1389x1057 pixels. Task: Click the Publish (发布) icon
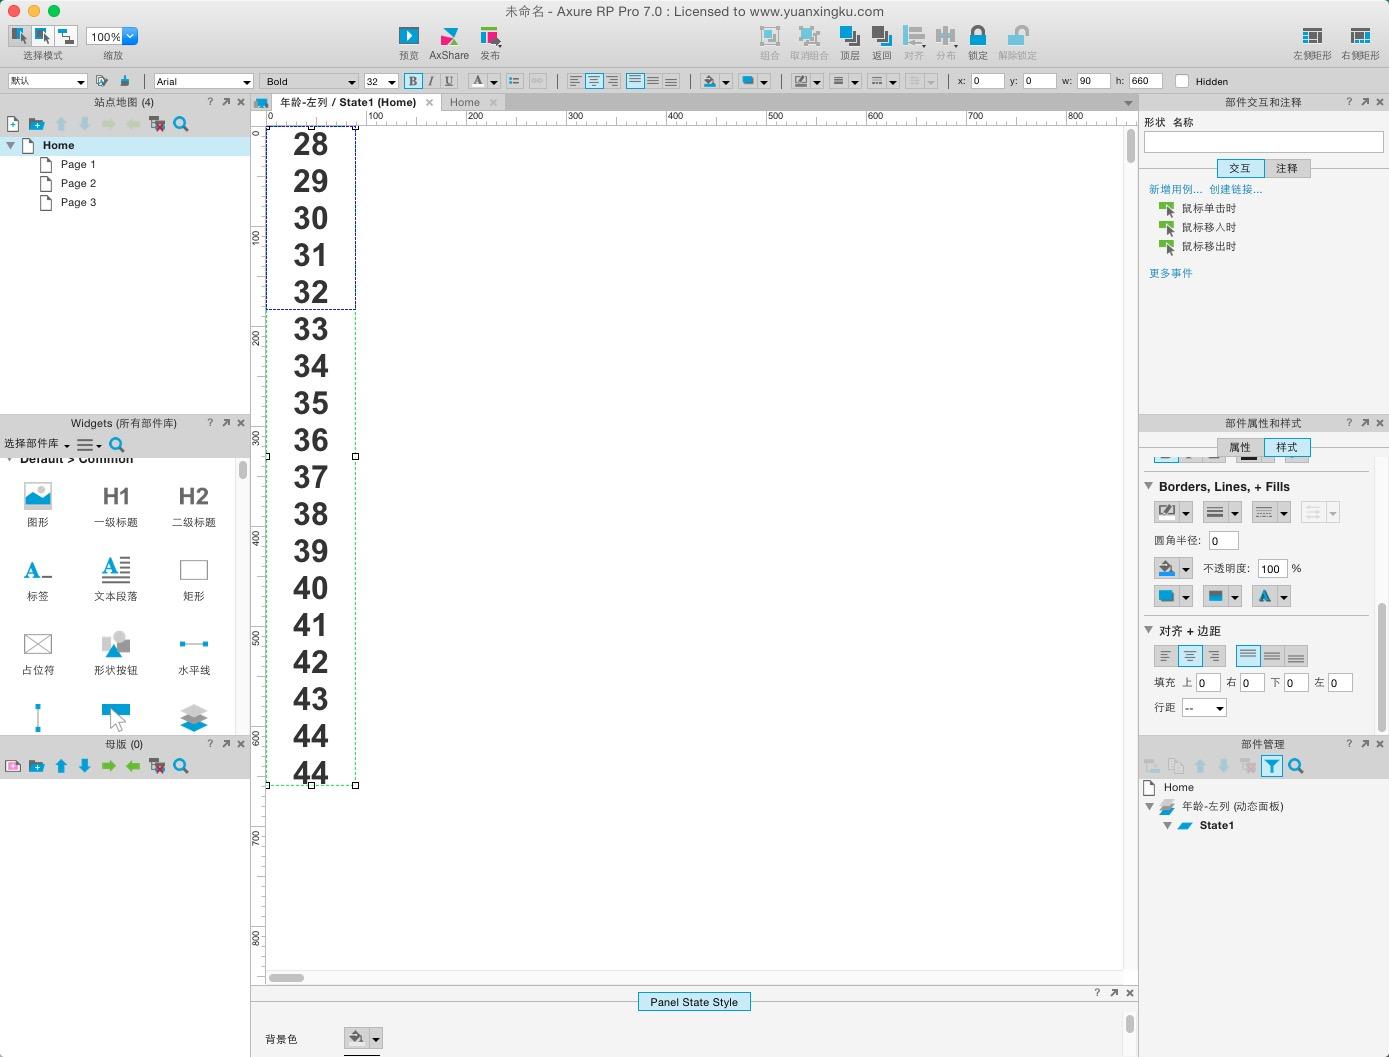pos(490,37)
